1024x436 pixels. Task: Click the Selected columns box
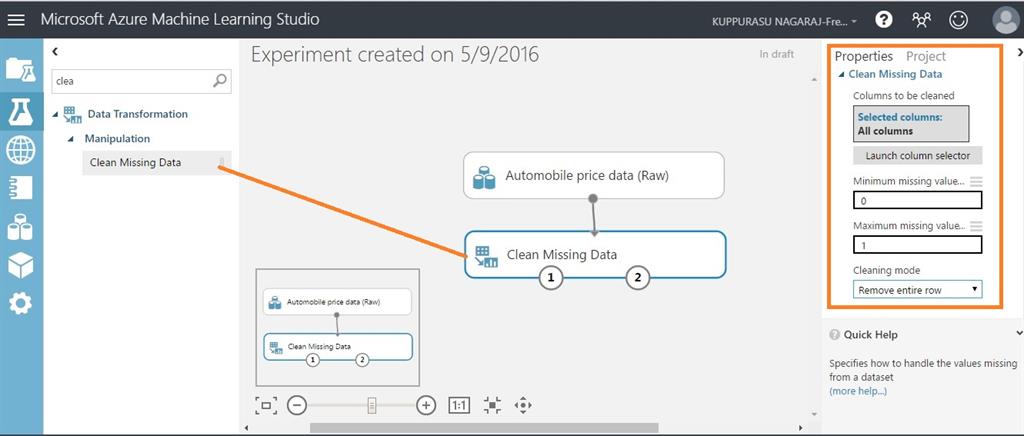pos(911,124)
